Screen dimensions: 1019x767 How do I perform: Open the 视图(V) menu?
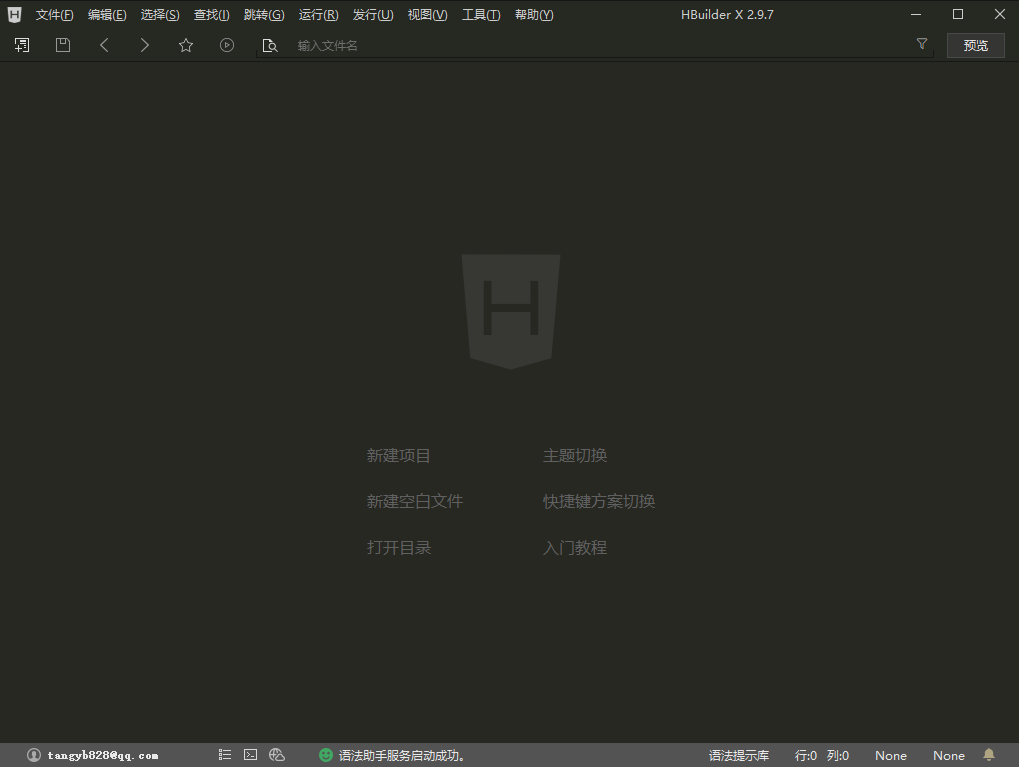point(428,14)
